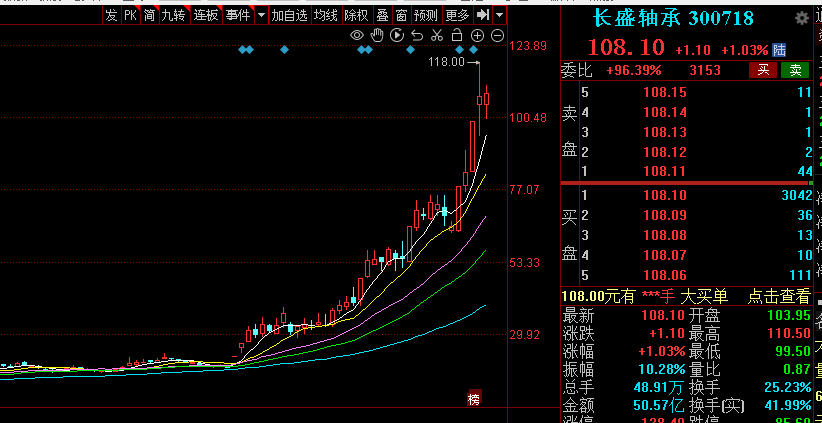
Task: Click the undo arrow icon
Action: 417,35
